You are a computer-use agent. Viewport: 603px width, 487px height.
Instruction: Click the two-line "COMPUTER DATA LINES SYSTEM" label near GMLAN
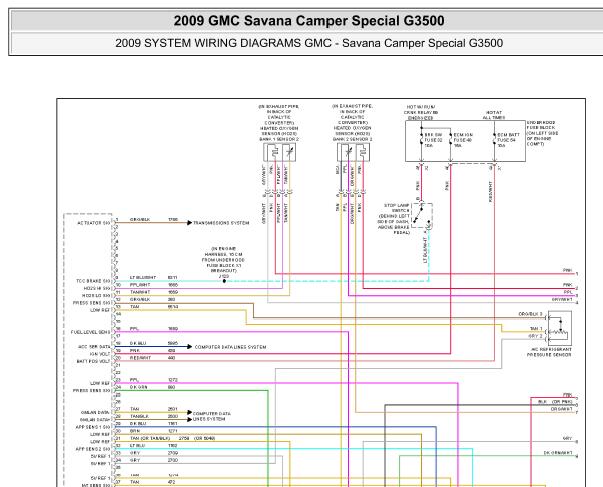pos(212,416)
